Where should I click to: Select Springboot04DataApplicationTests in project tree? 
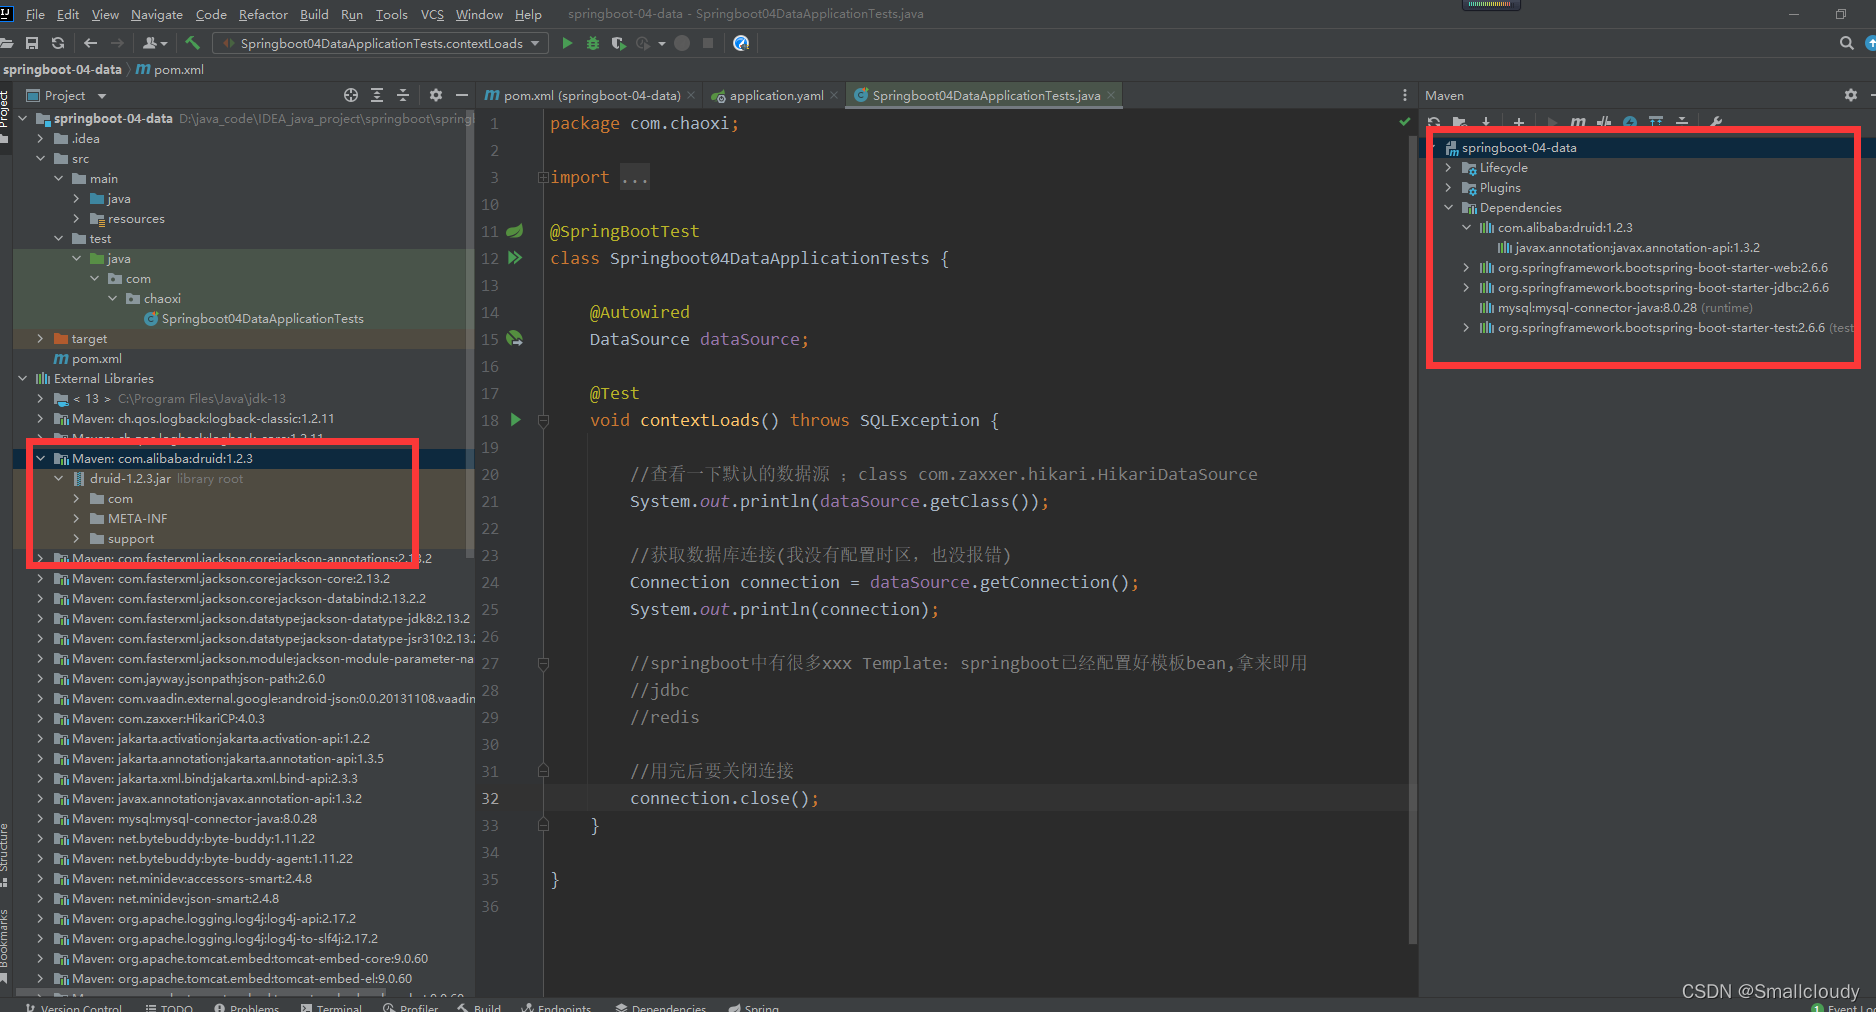(254, 319)
